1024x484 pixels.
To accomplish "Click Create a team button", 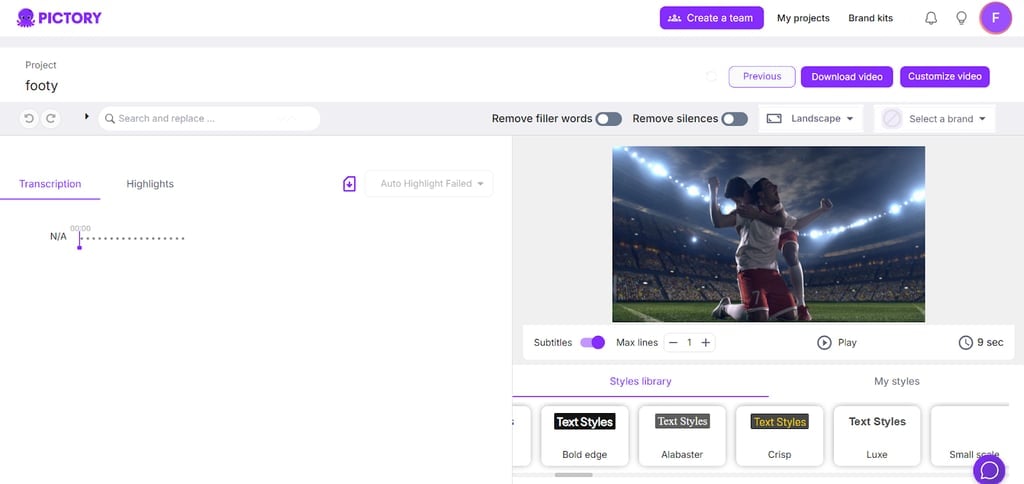I will pos(711,18).
